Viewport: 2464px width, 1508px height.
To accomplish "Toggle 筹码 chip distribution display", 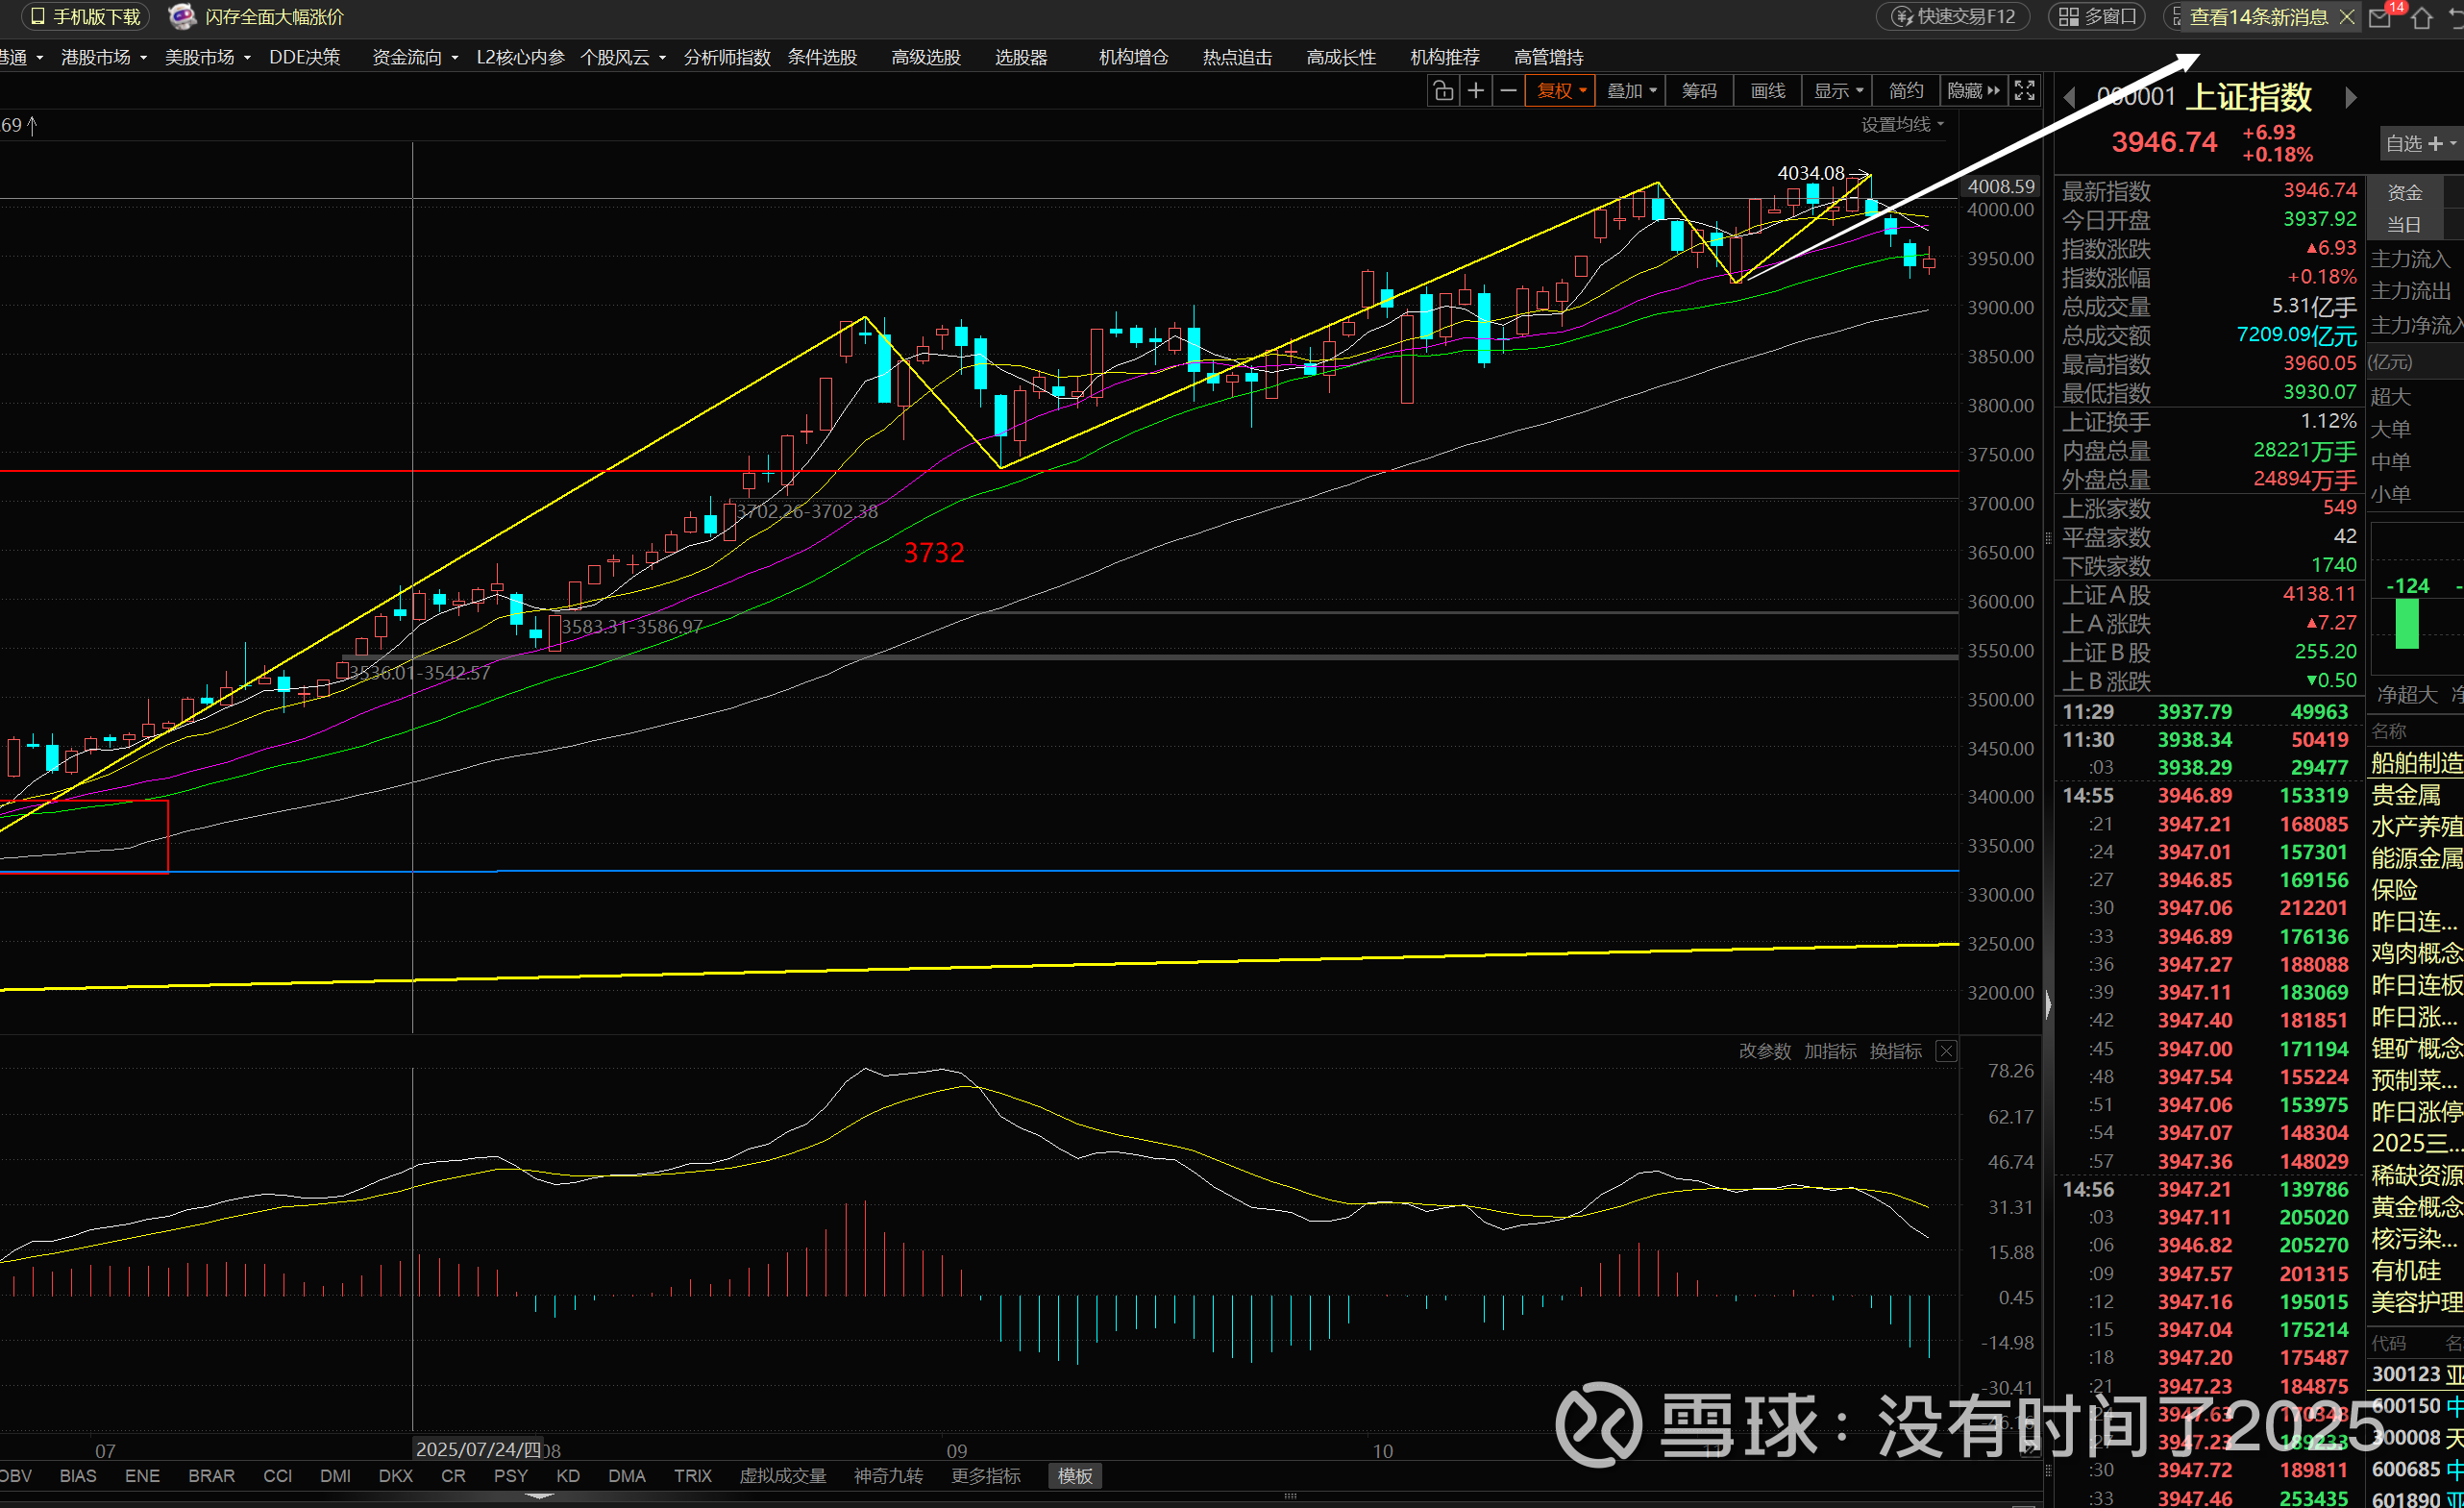I will point(1698,91).
